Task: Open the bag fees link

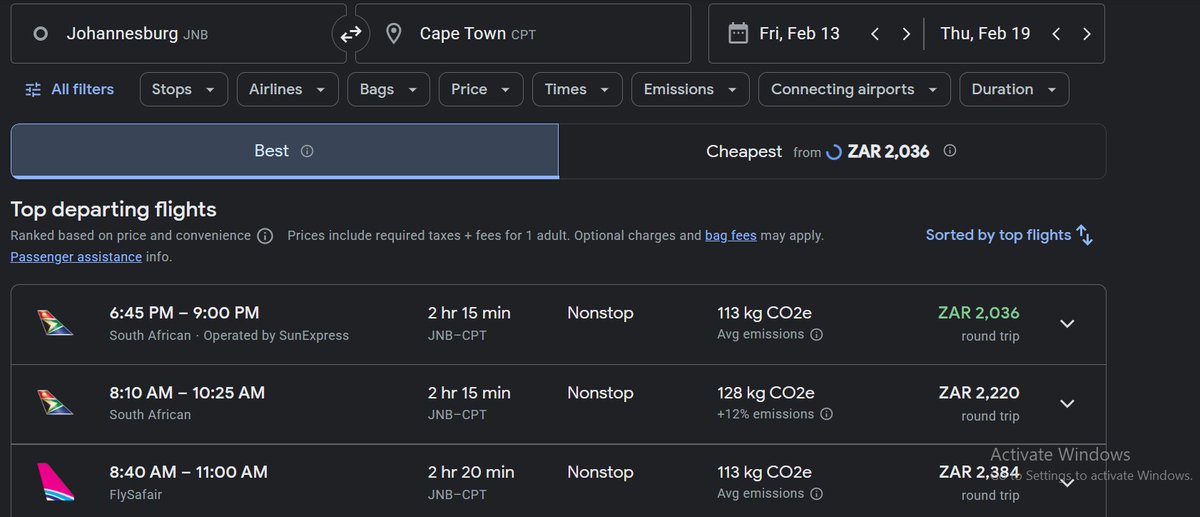Action: tap(730, 236)
